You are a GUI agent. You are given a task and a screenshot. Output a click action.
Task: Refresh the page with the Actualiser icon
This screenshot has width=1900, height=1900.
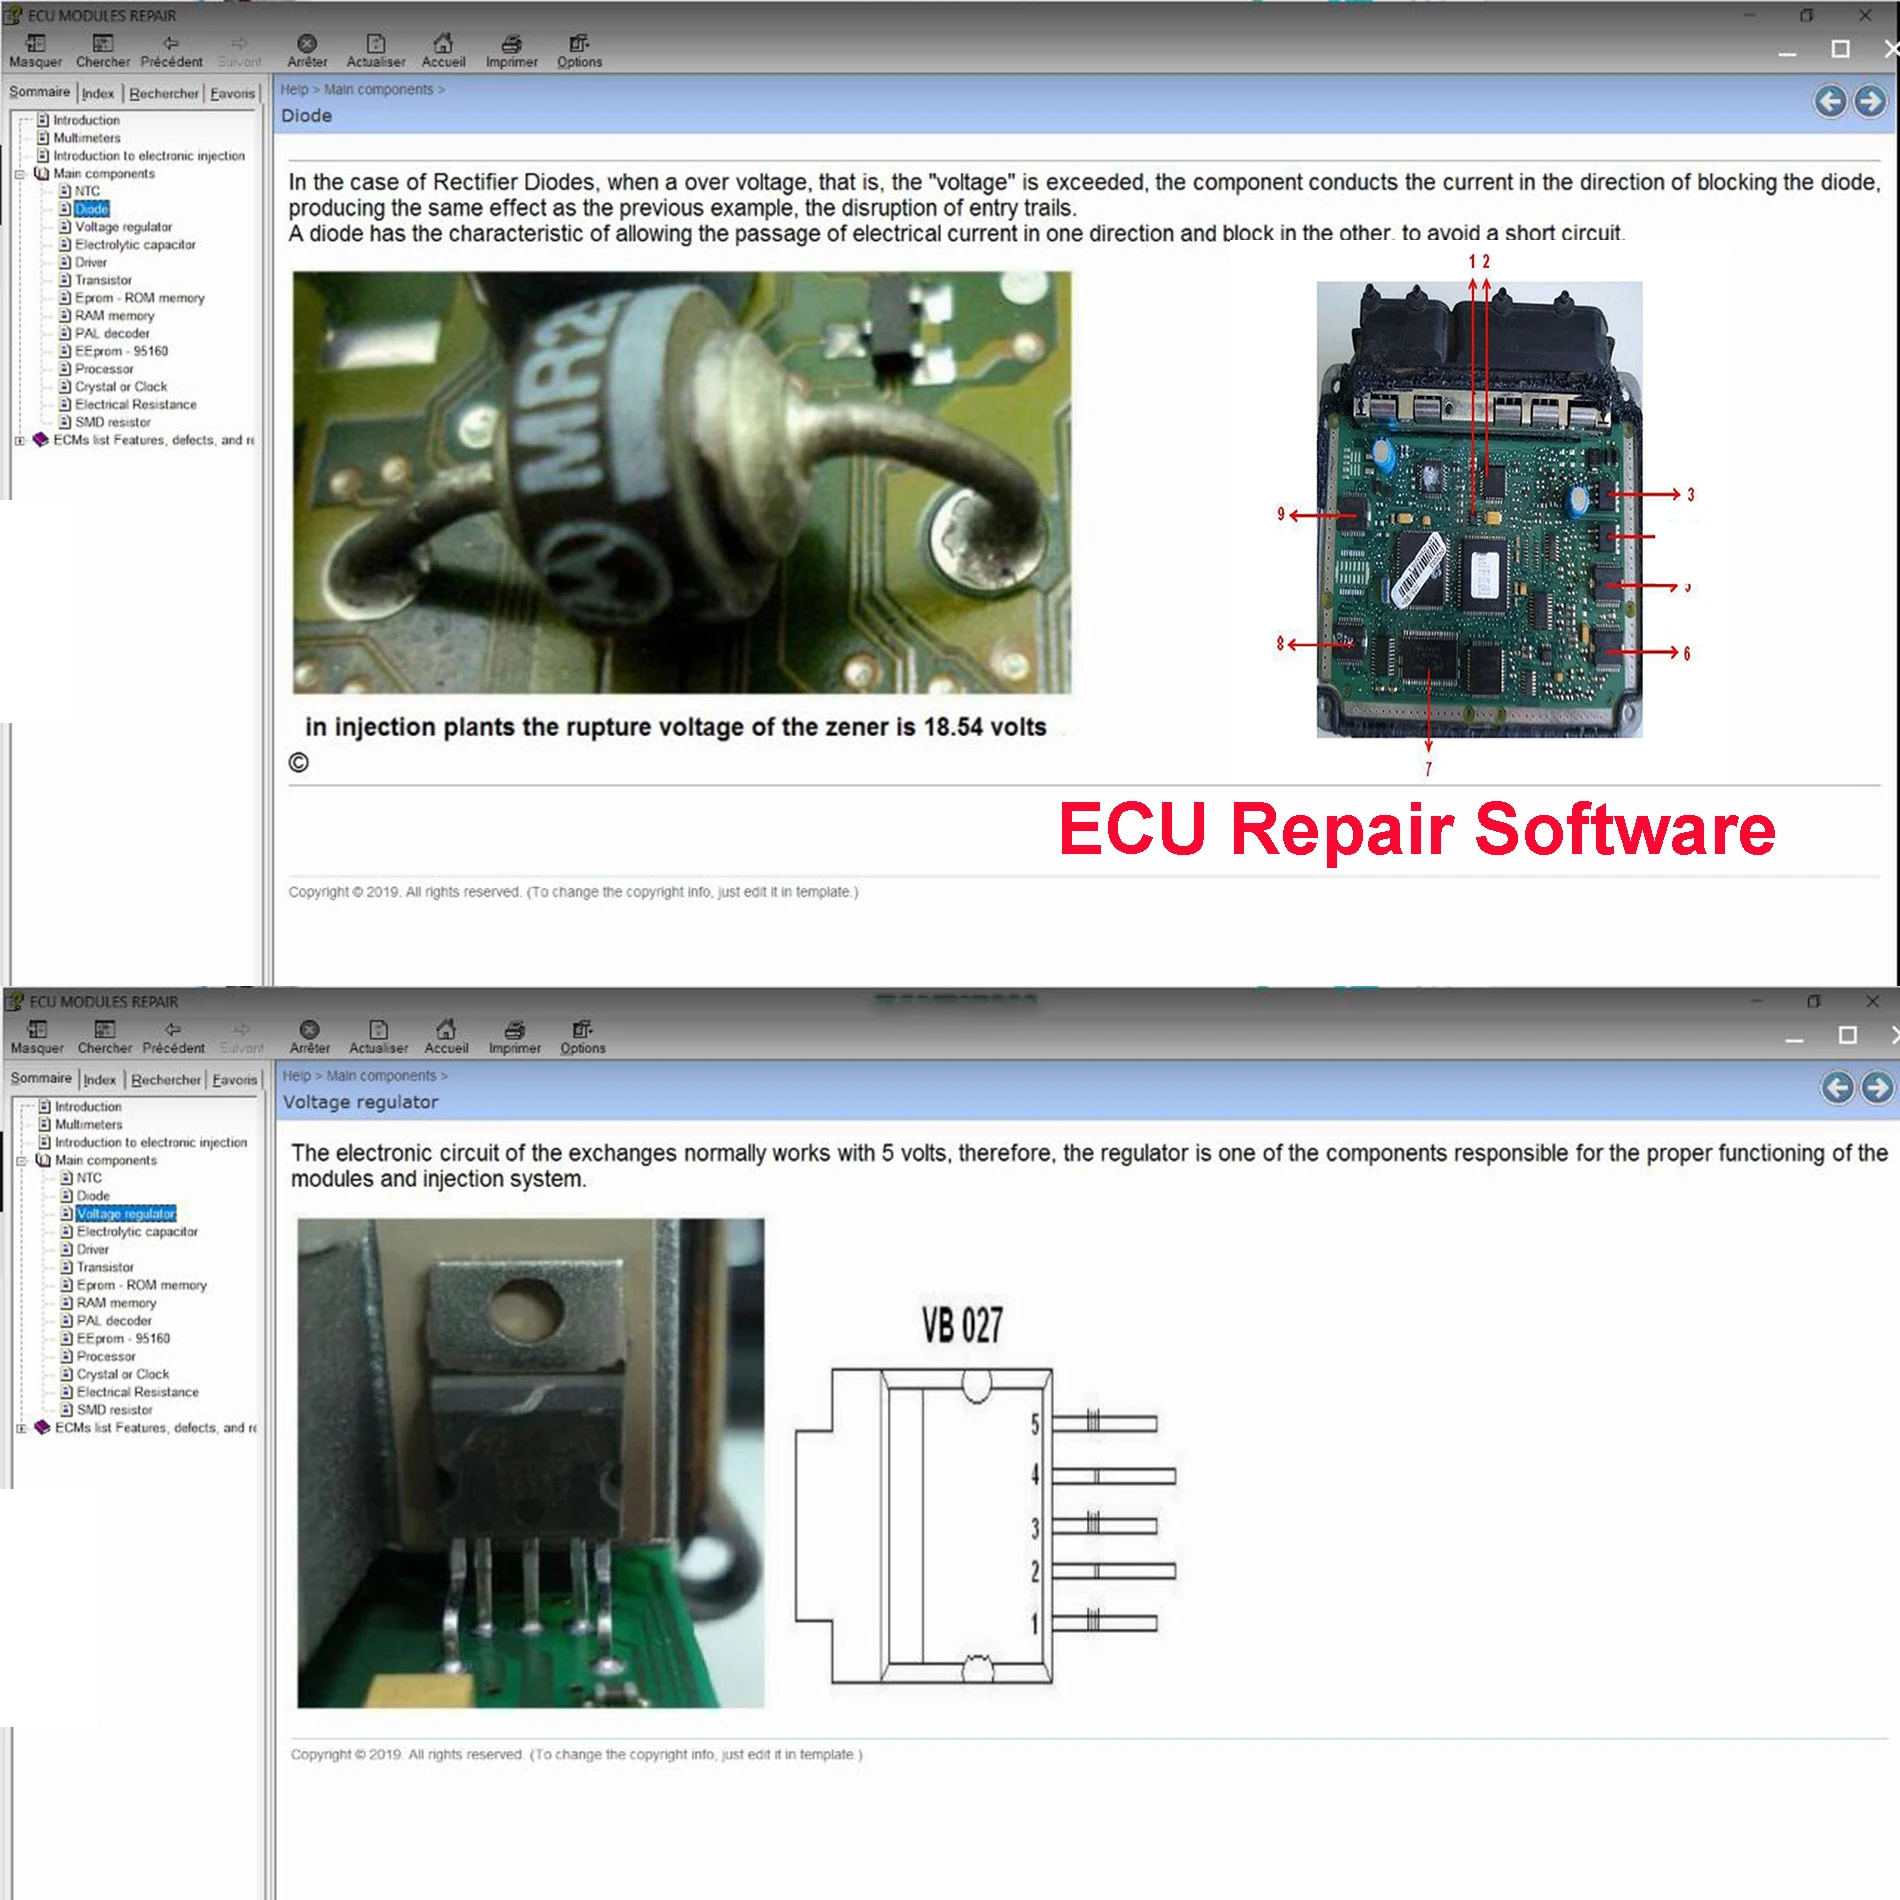(x=378, y=45)
